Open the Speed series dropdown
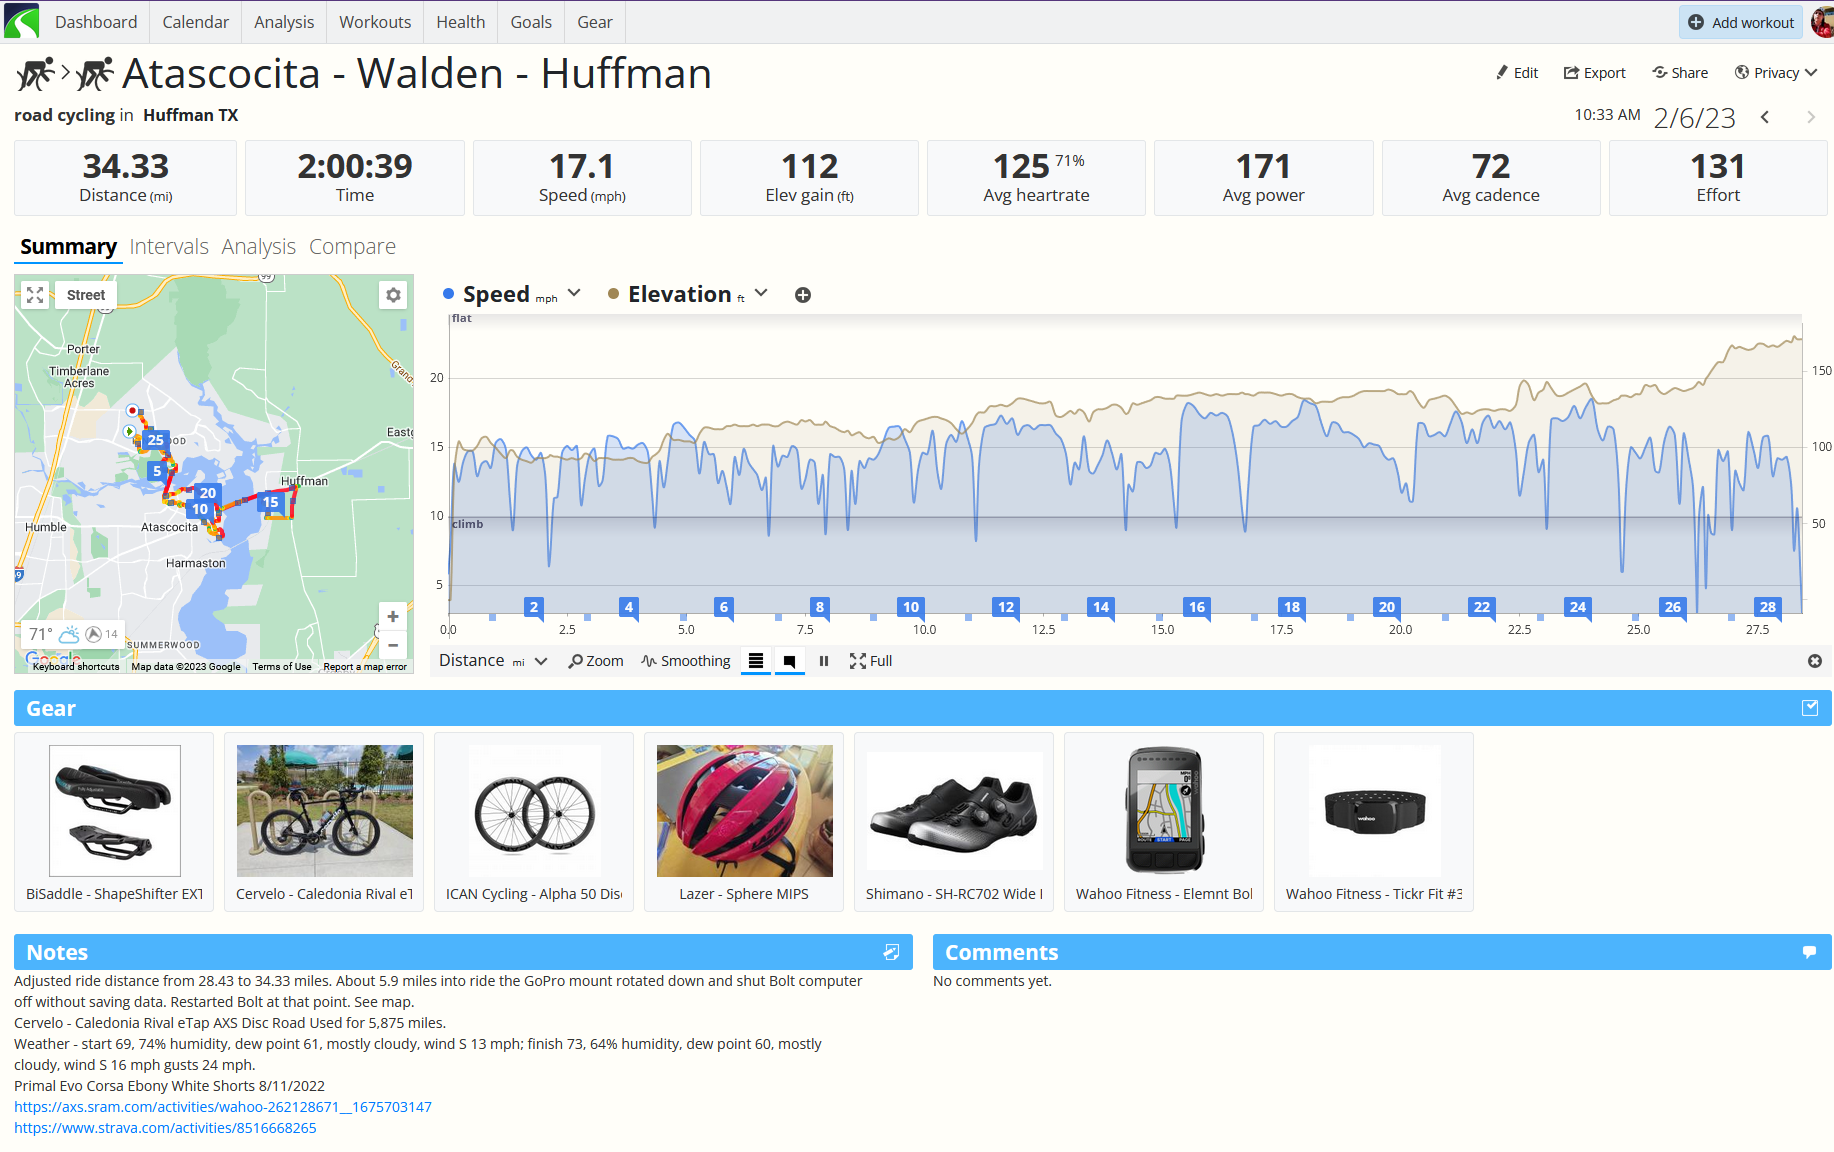This screenshot has height=1152, width=1834. click(x=574, y=293)
